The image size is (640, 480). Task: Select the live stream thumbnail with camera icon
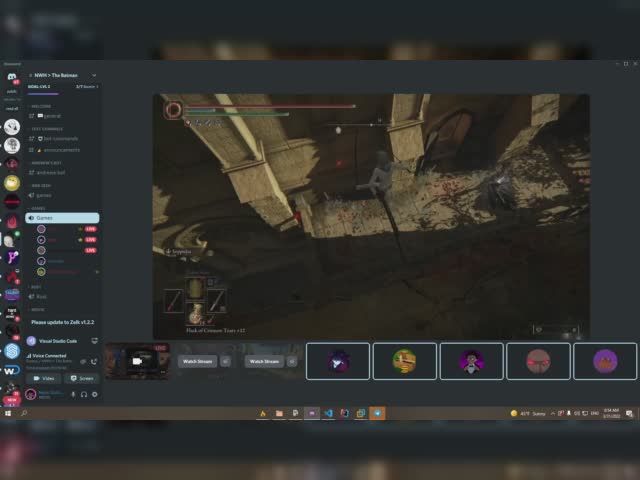137,361
